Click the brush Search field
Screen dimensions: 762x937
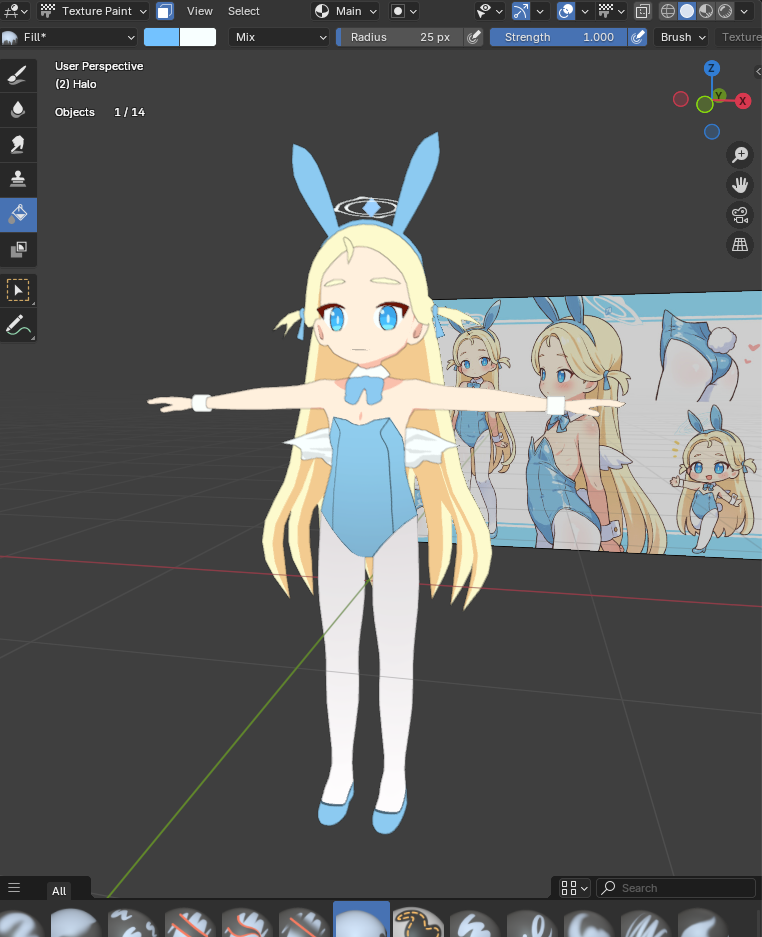675,888
